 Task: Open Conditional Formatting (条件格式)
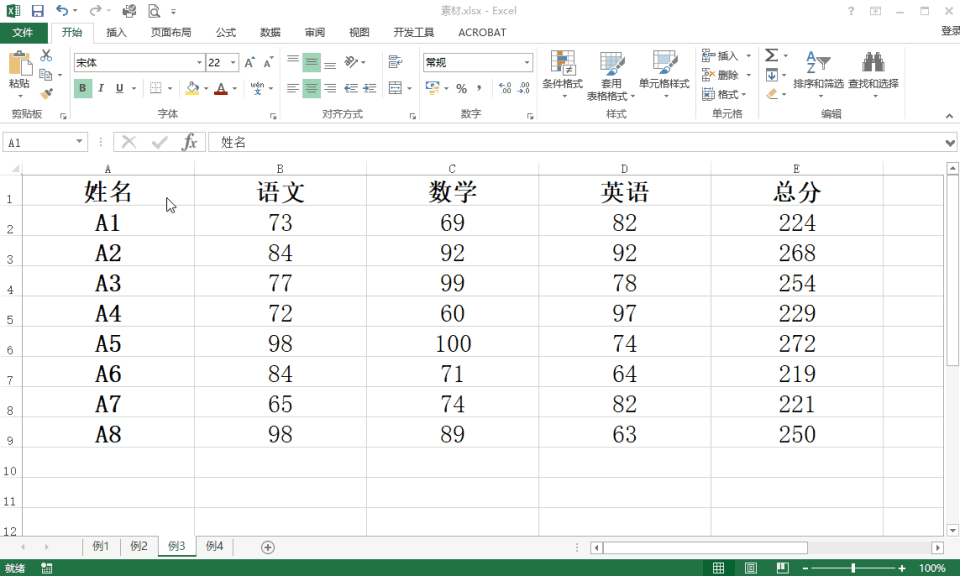563,75
